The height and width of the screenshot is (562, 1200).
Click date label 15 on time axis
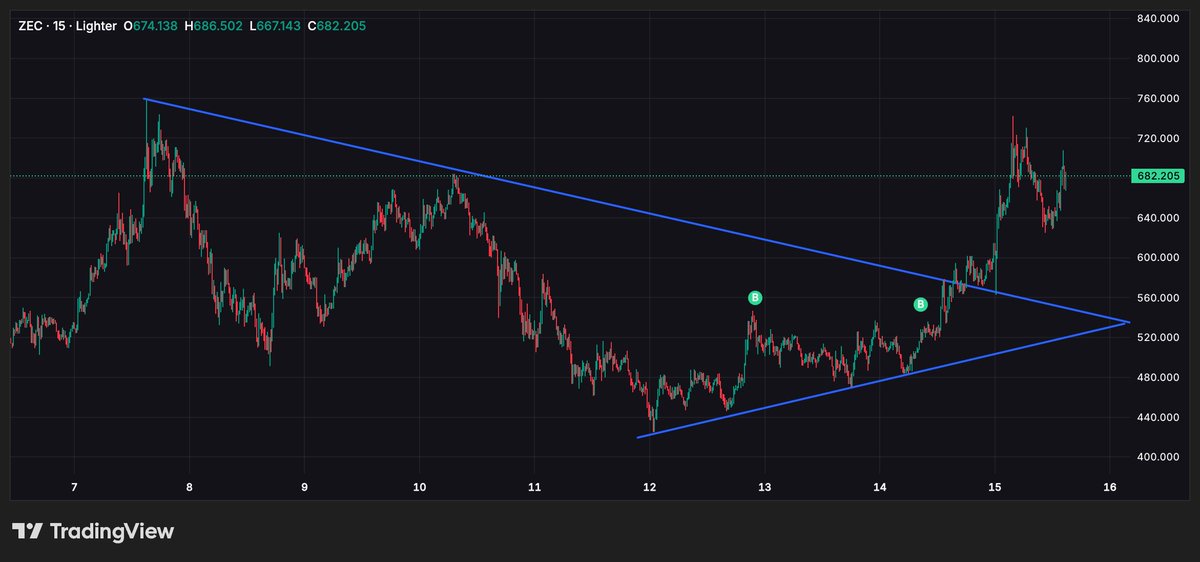tap(995, 487)
